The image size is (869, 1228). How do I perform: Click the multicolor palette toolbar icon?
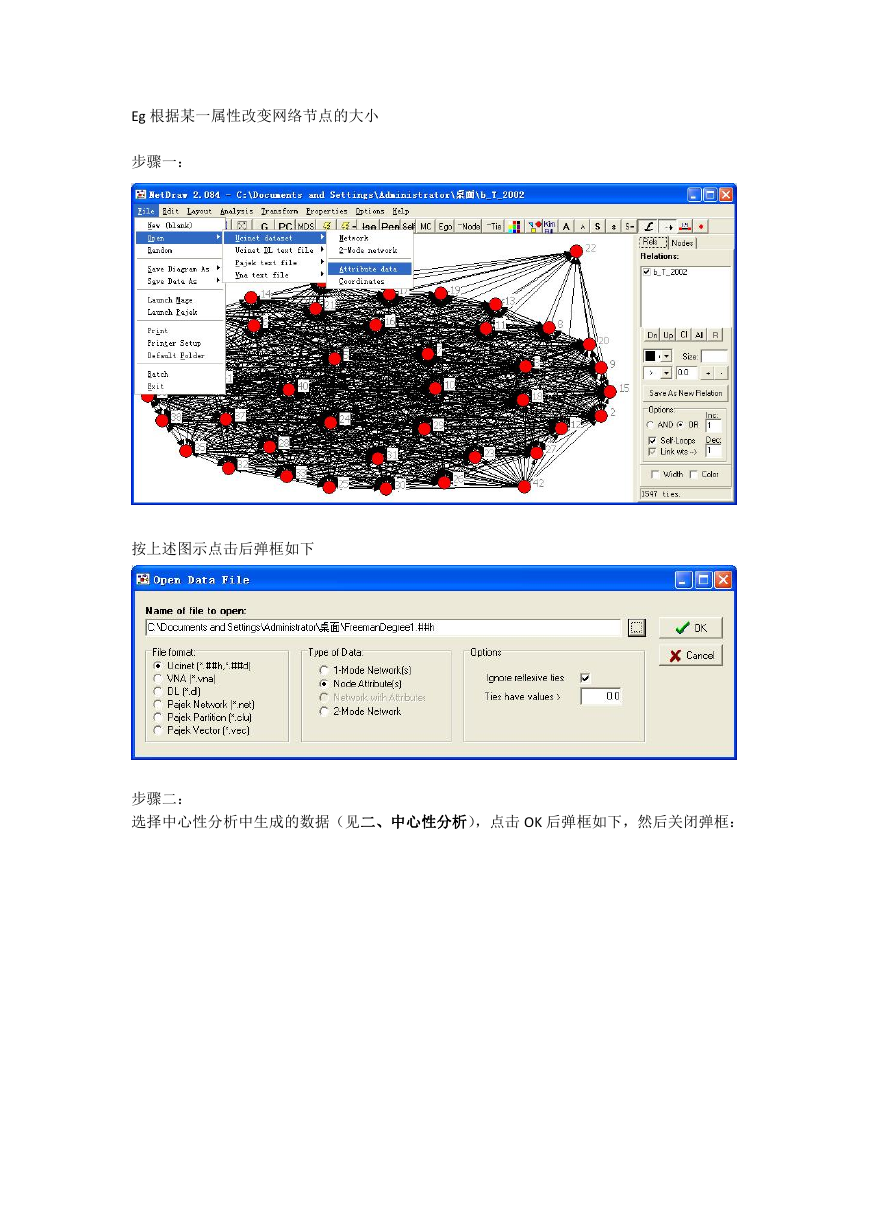(x=515, y=226)
